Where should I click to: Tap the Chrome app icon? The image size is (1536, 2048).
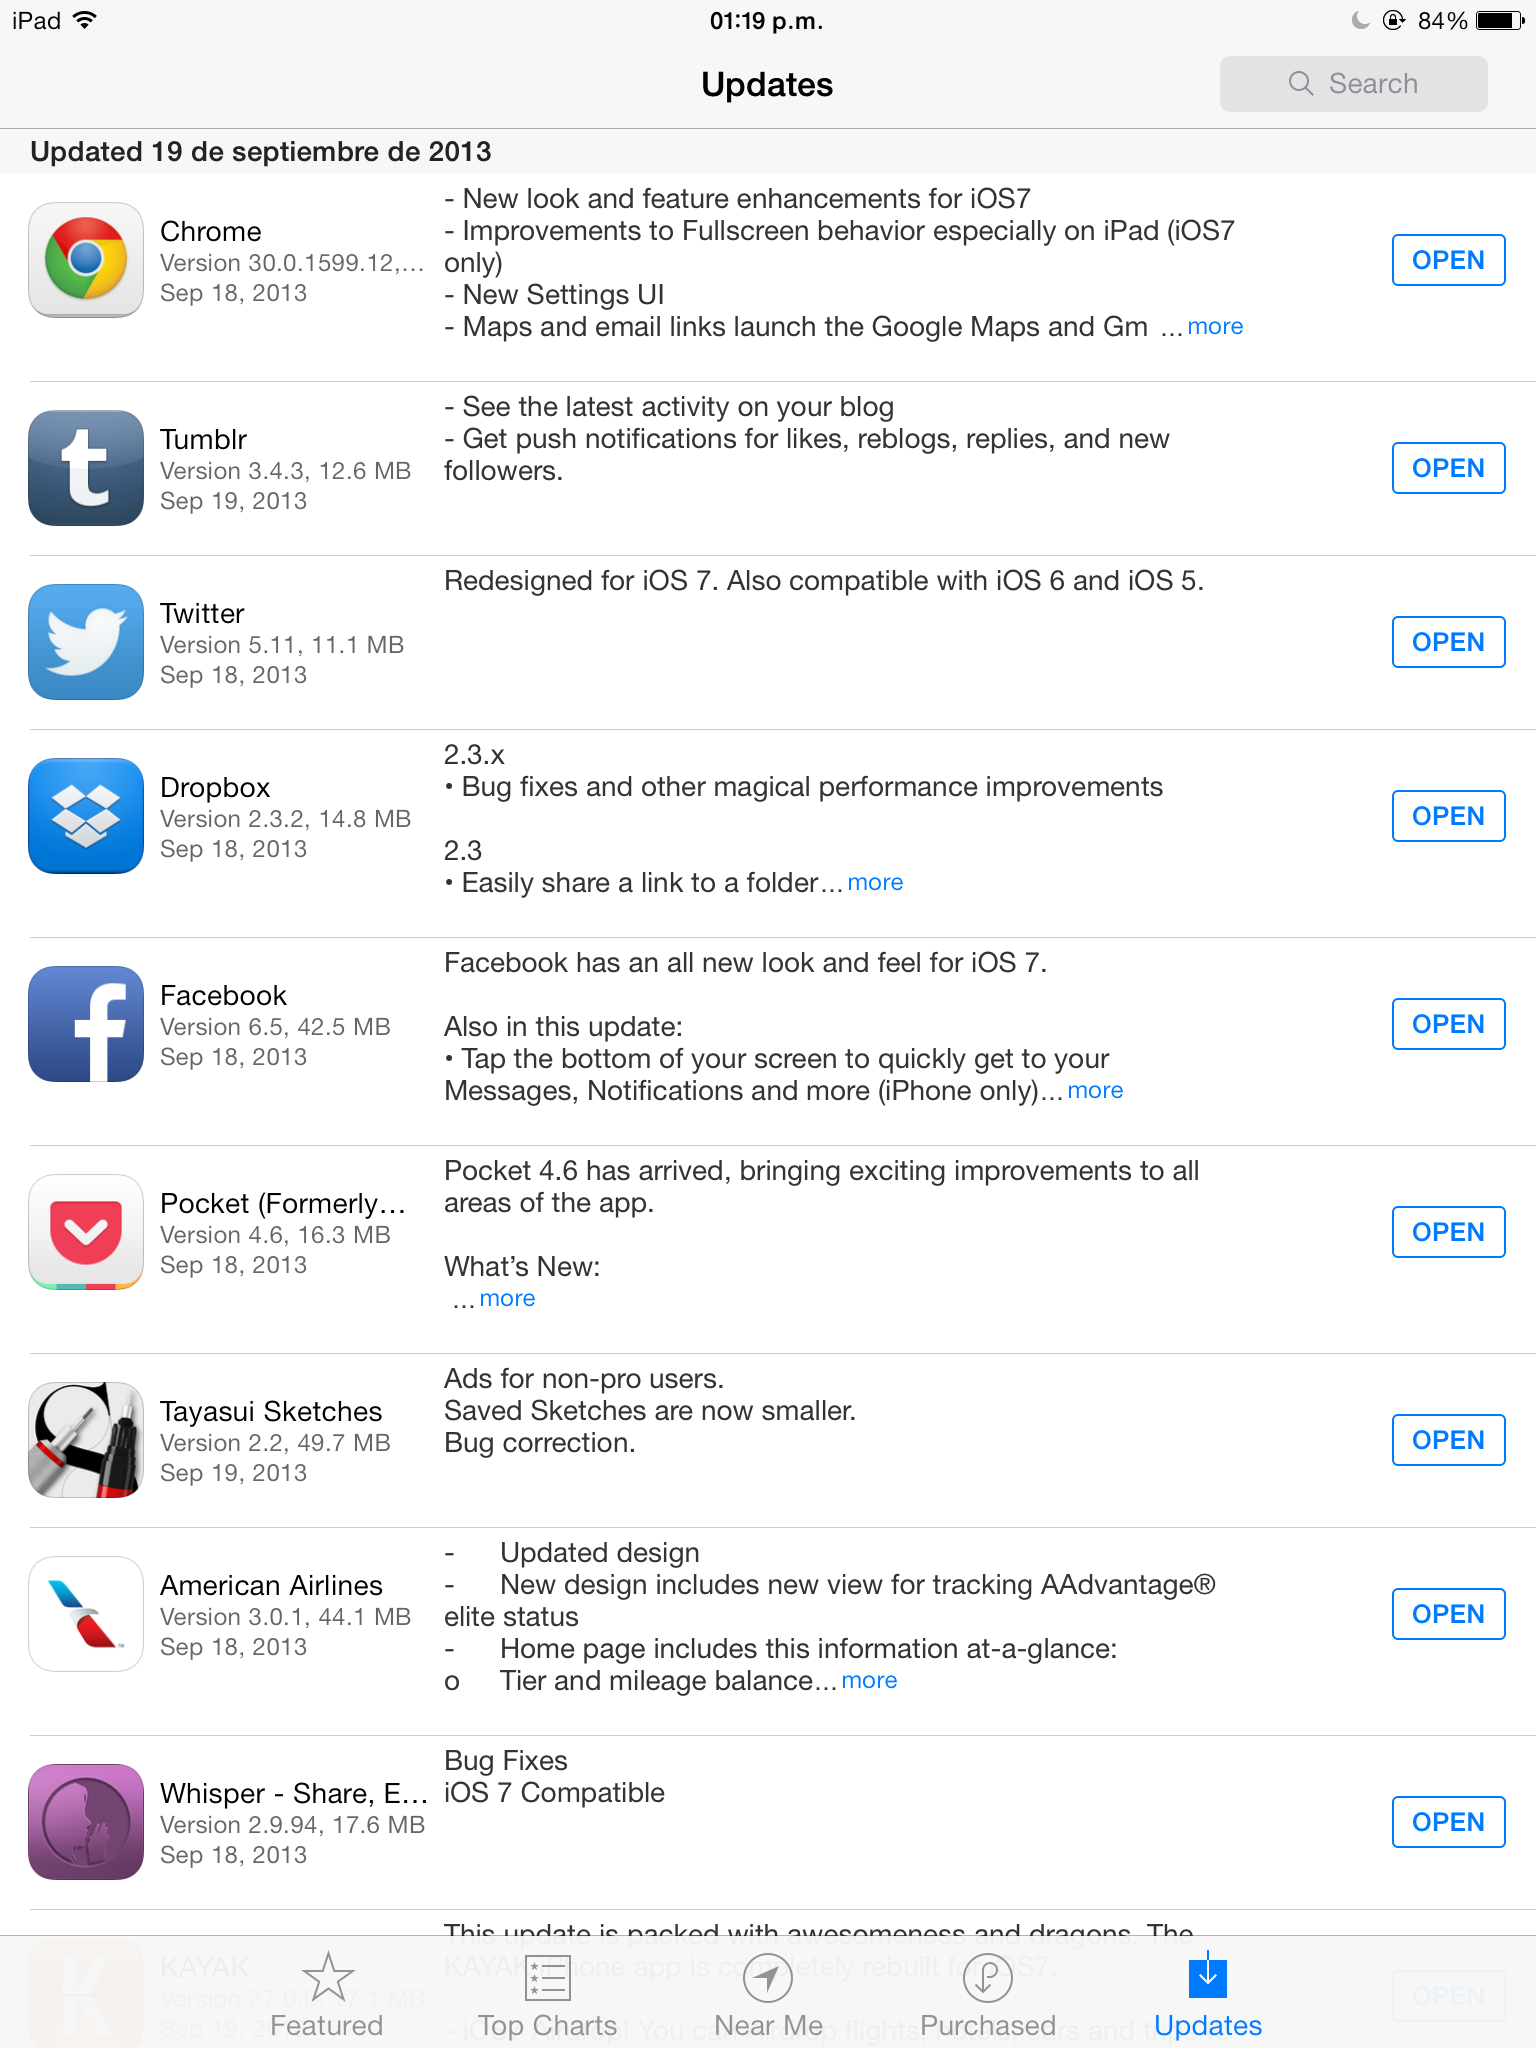pos(86,260)
